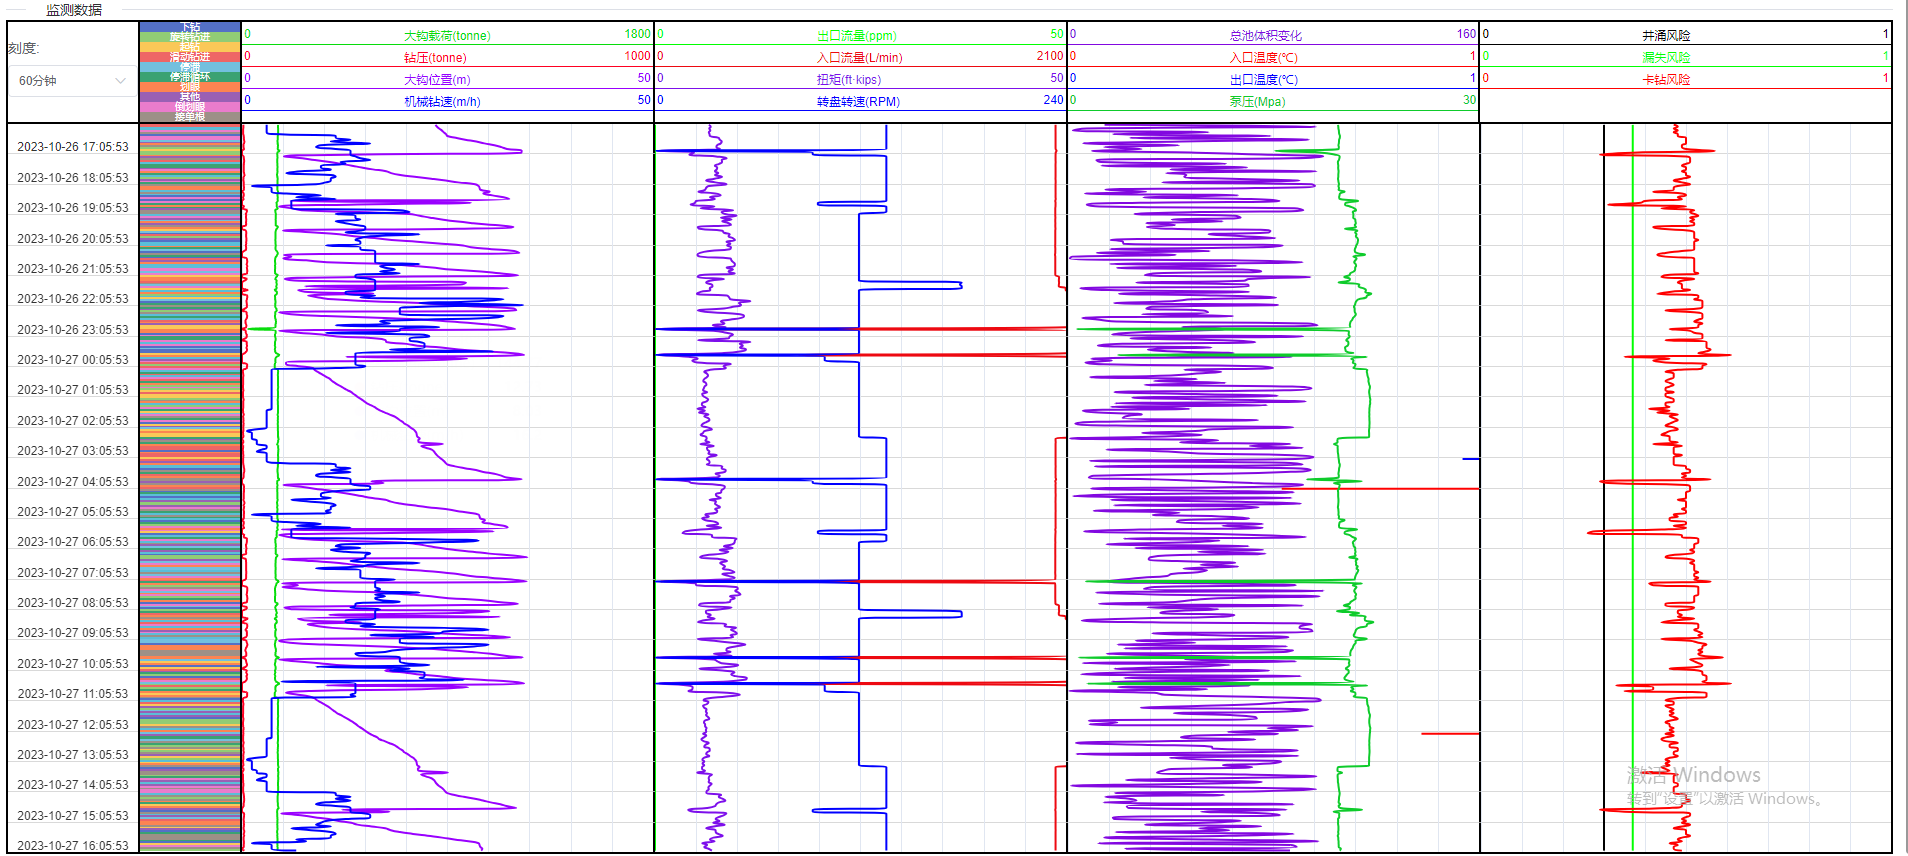Click timestamp 2023-10-27 07:05:53

pyautogui.click(x=73, y=573)
